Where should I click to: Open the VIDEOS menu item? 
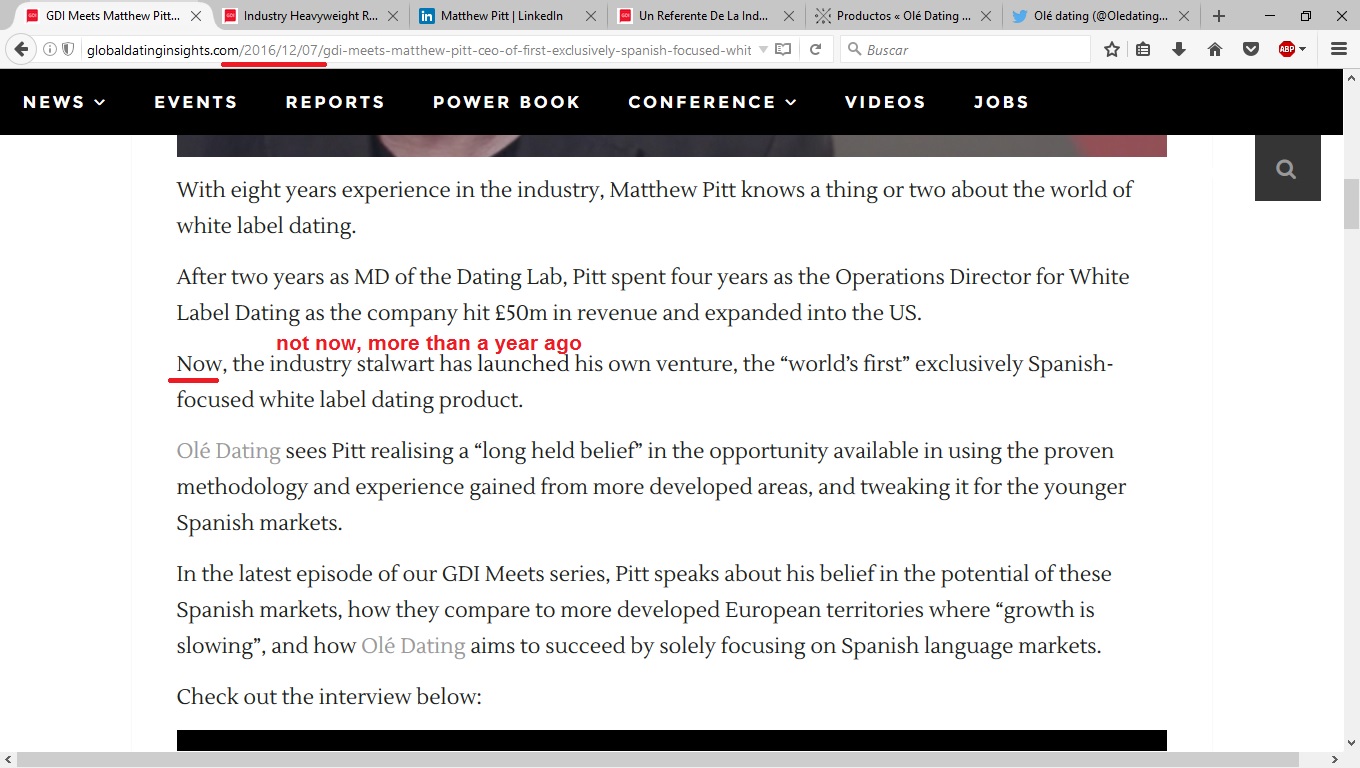coord(885,102)
